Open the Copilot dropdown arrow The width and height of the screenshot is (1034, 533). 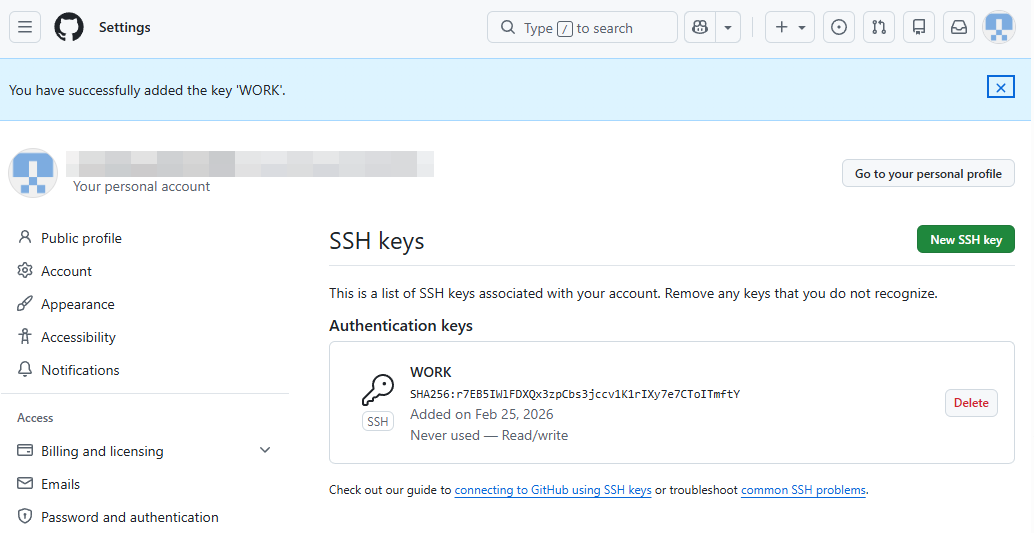click(728, 27)
